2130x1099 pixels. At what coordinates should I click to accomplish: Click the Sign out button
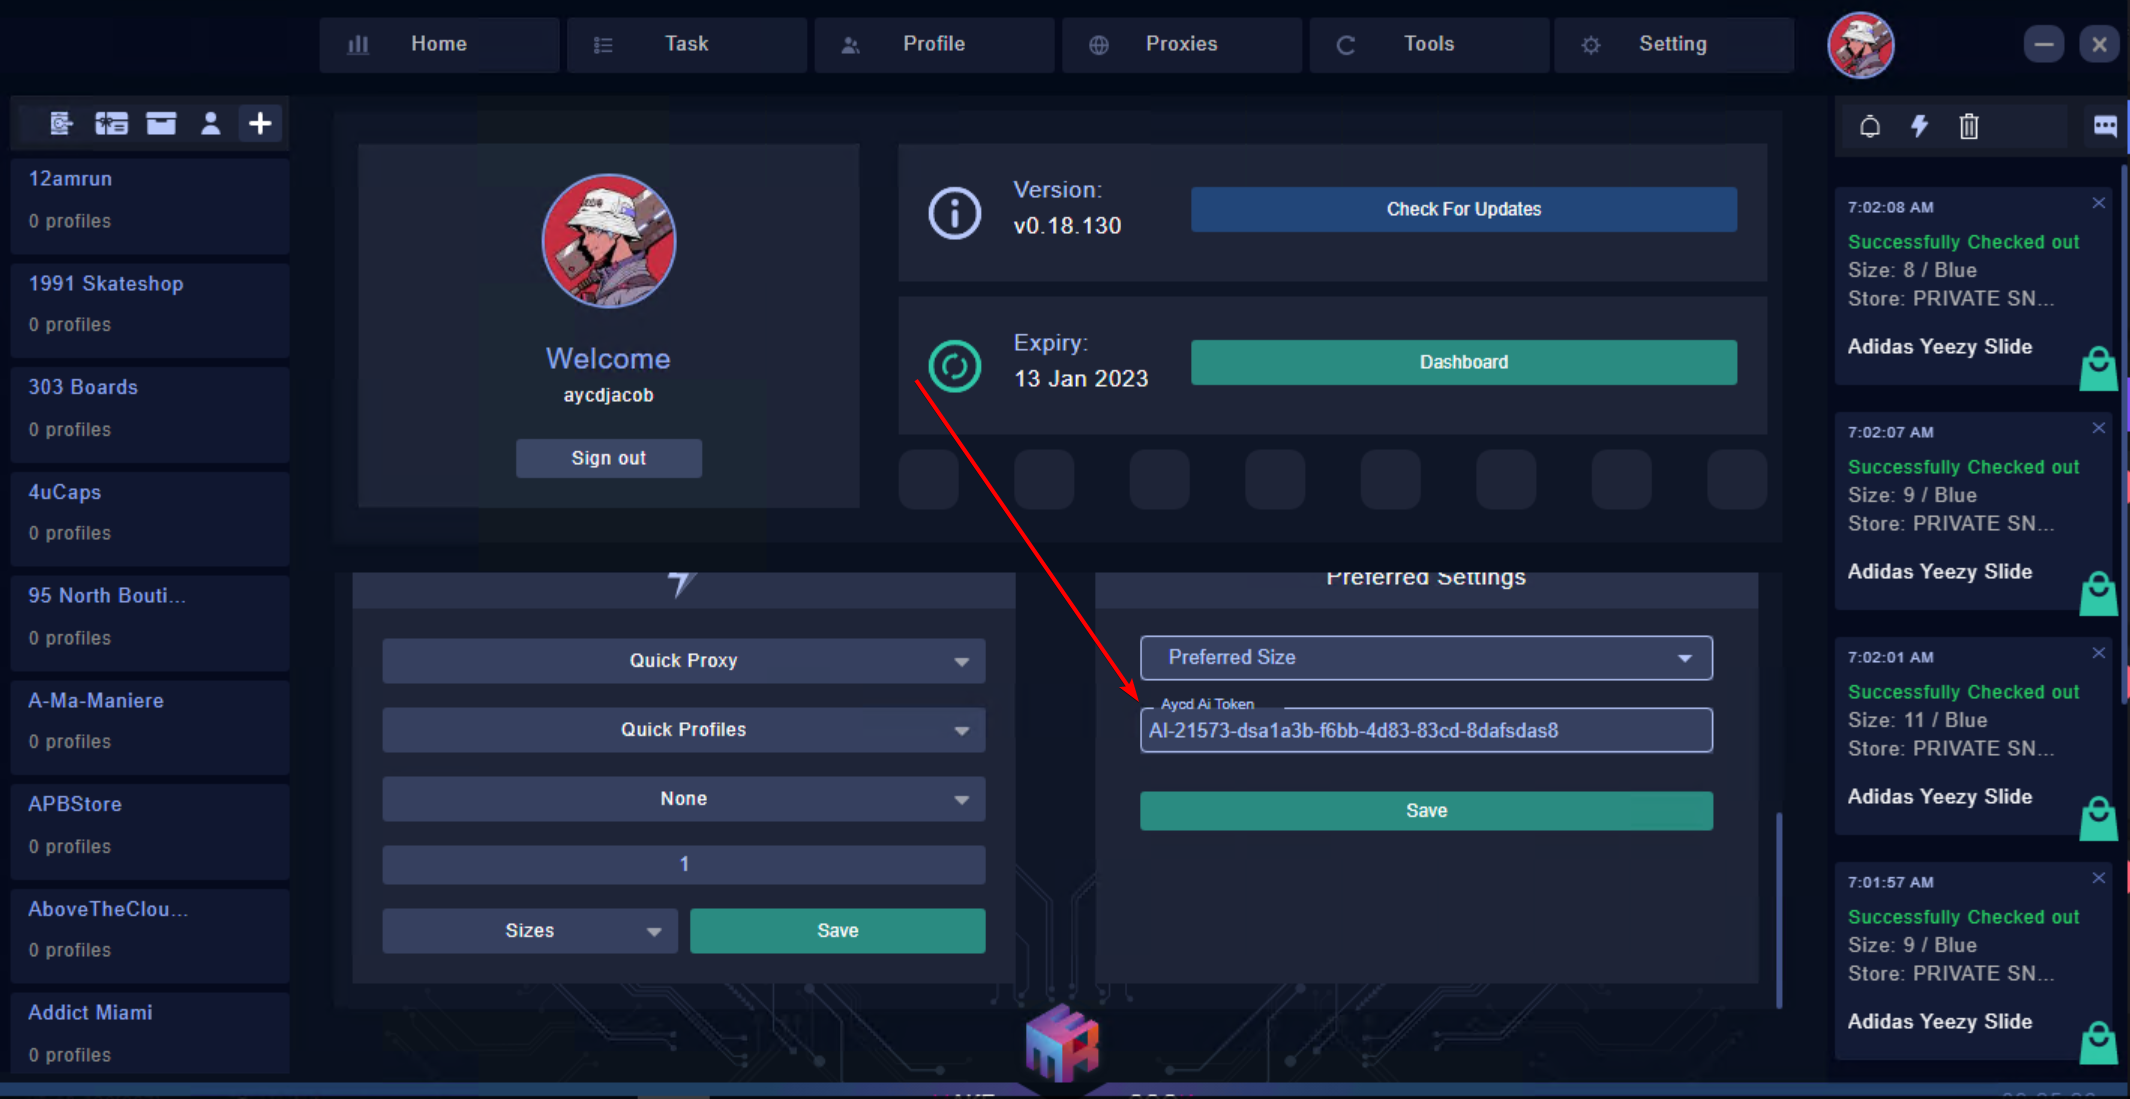point(608,458)
